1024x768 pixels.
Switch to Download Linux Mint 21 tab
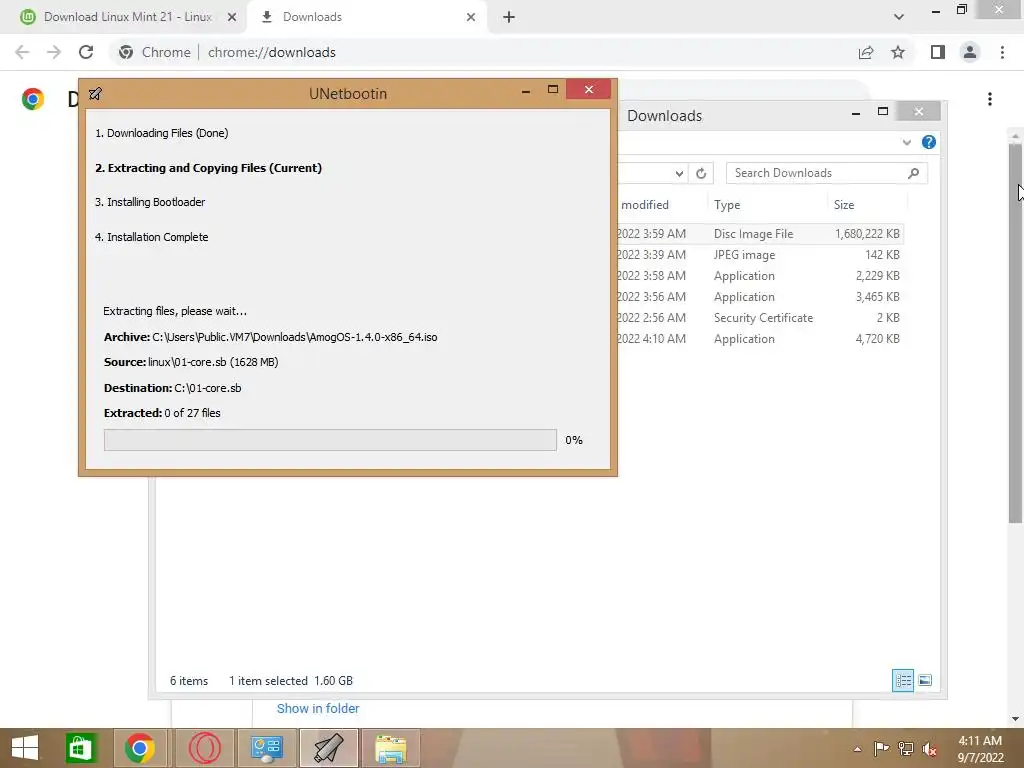point(127,17)
